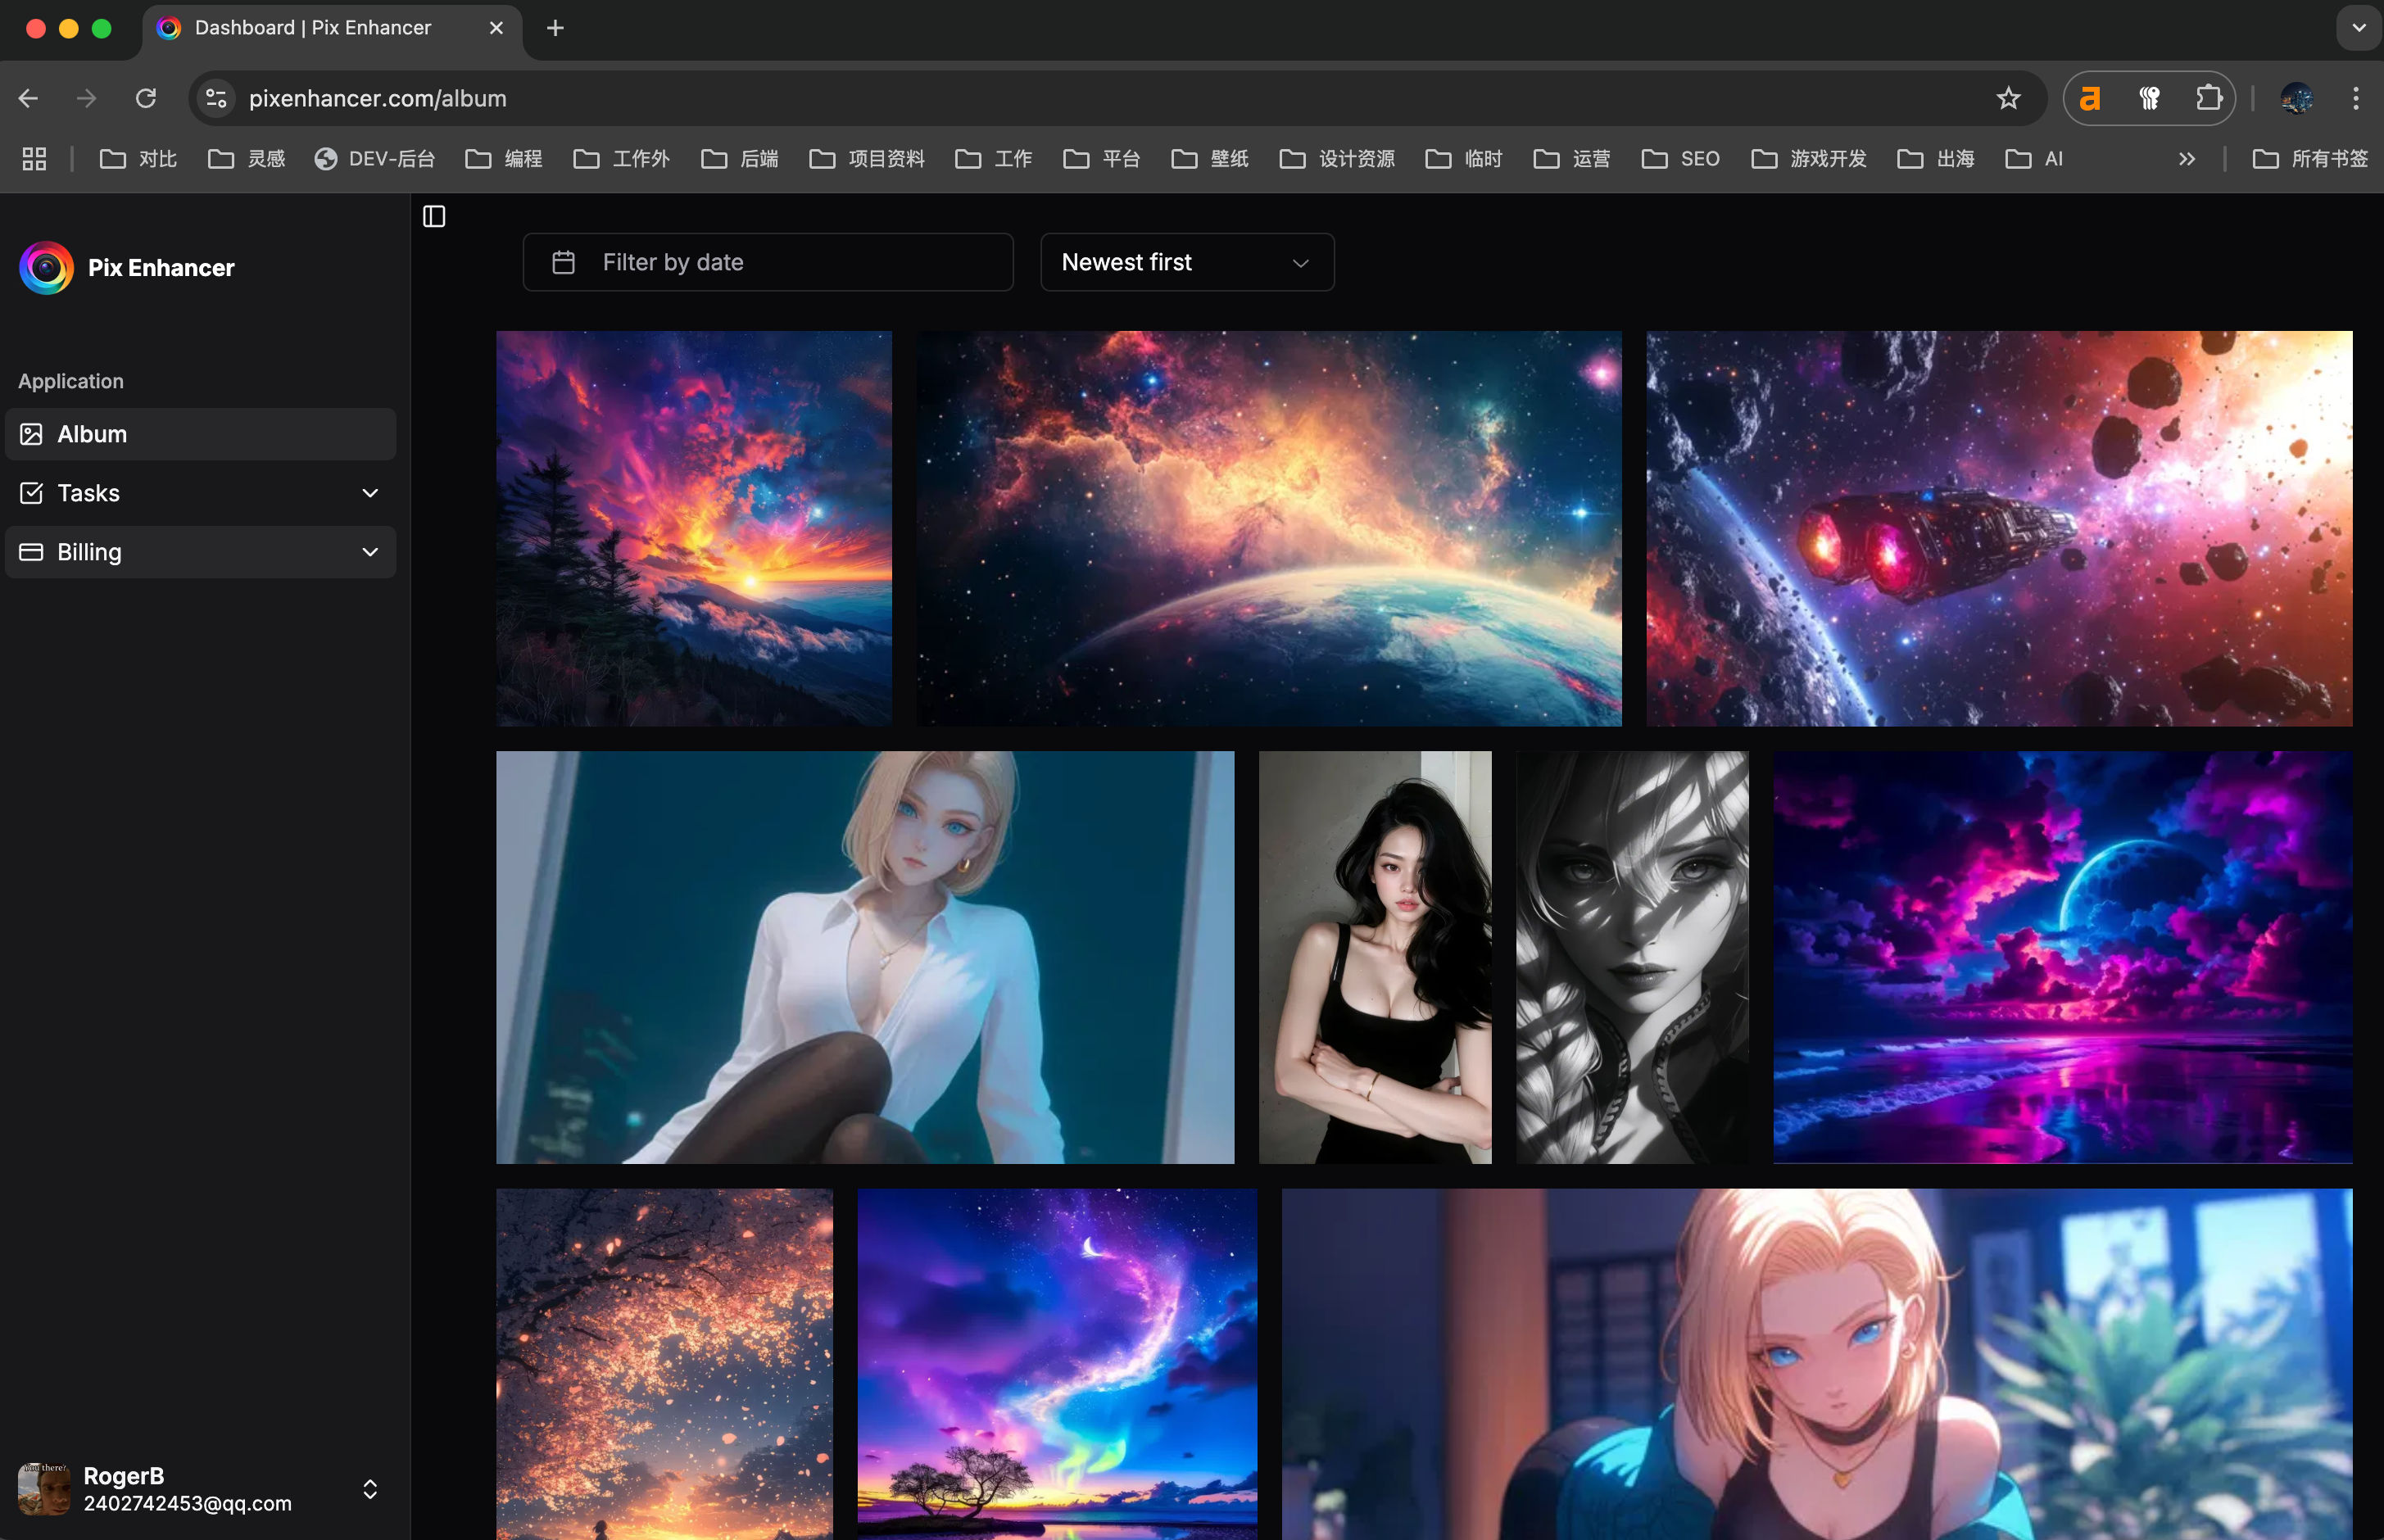Image resolution: width=2384 pixels, height=1540 pixels.
Task: Click the Filter by date field
Action: [768, 262]
